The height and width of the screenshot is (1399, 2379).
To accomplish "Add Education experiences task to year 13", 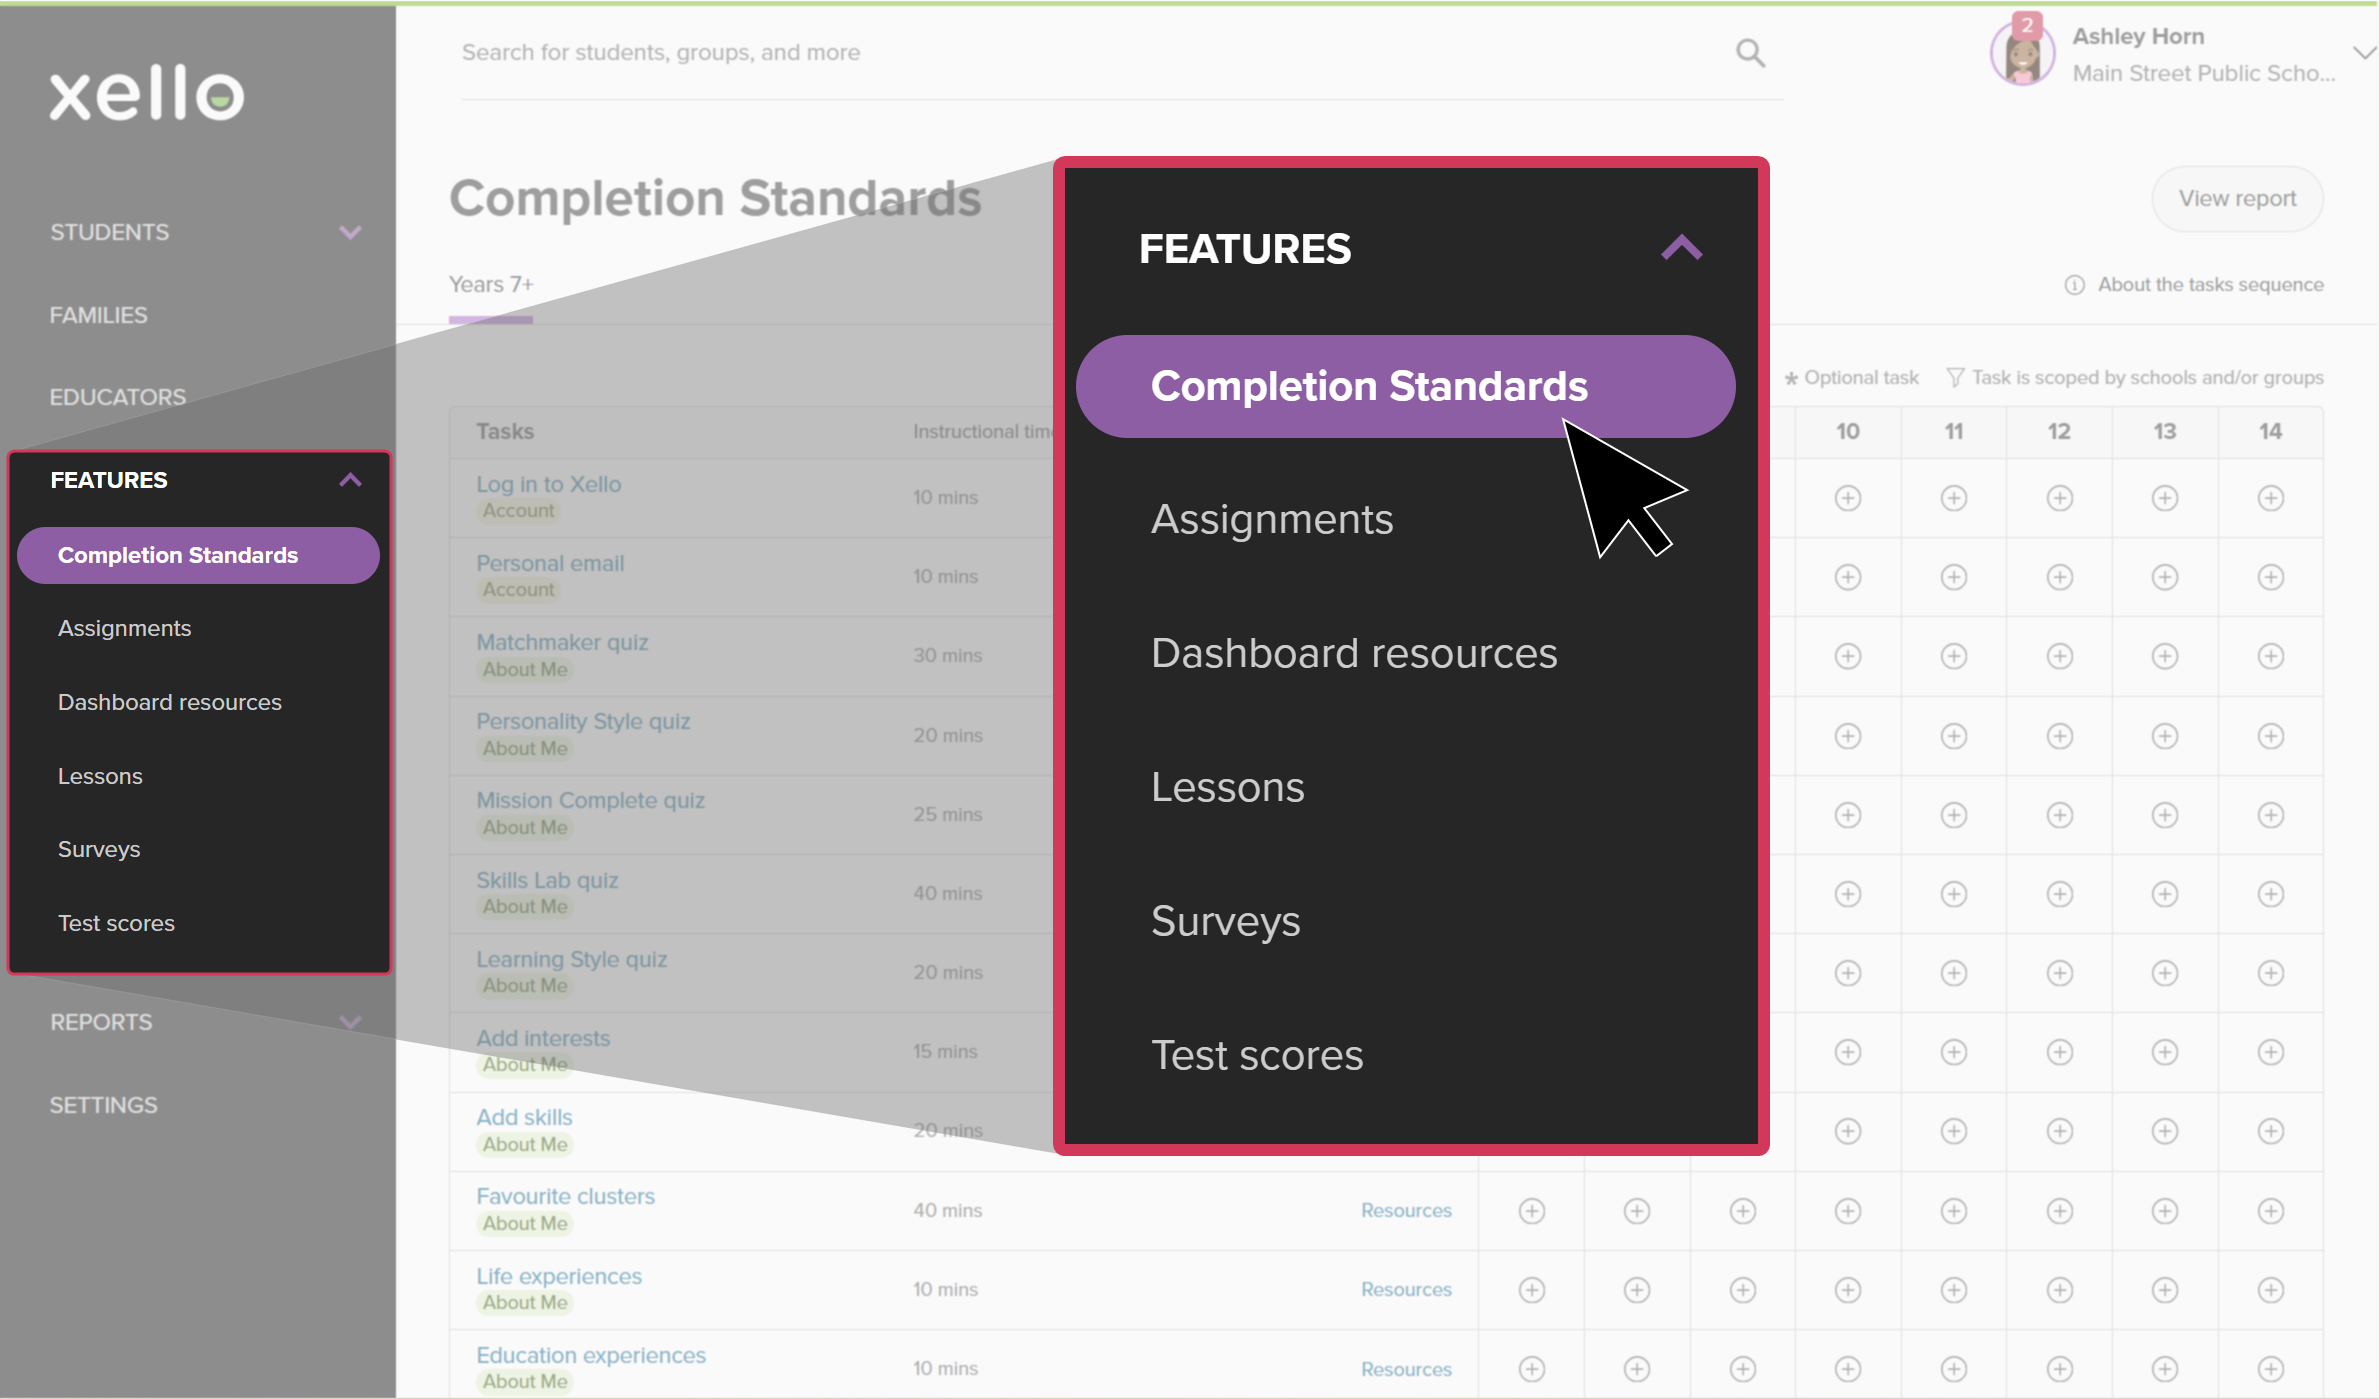I will pyautogui.click(x=2165, y=1369).
